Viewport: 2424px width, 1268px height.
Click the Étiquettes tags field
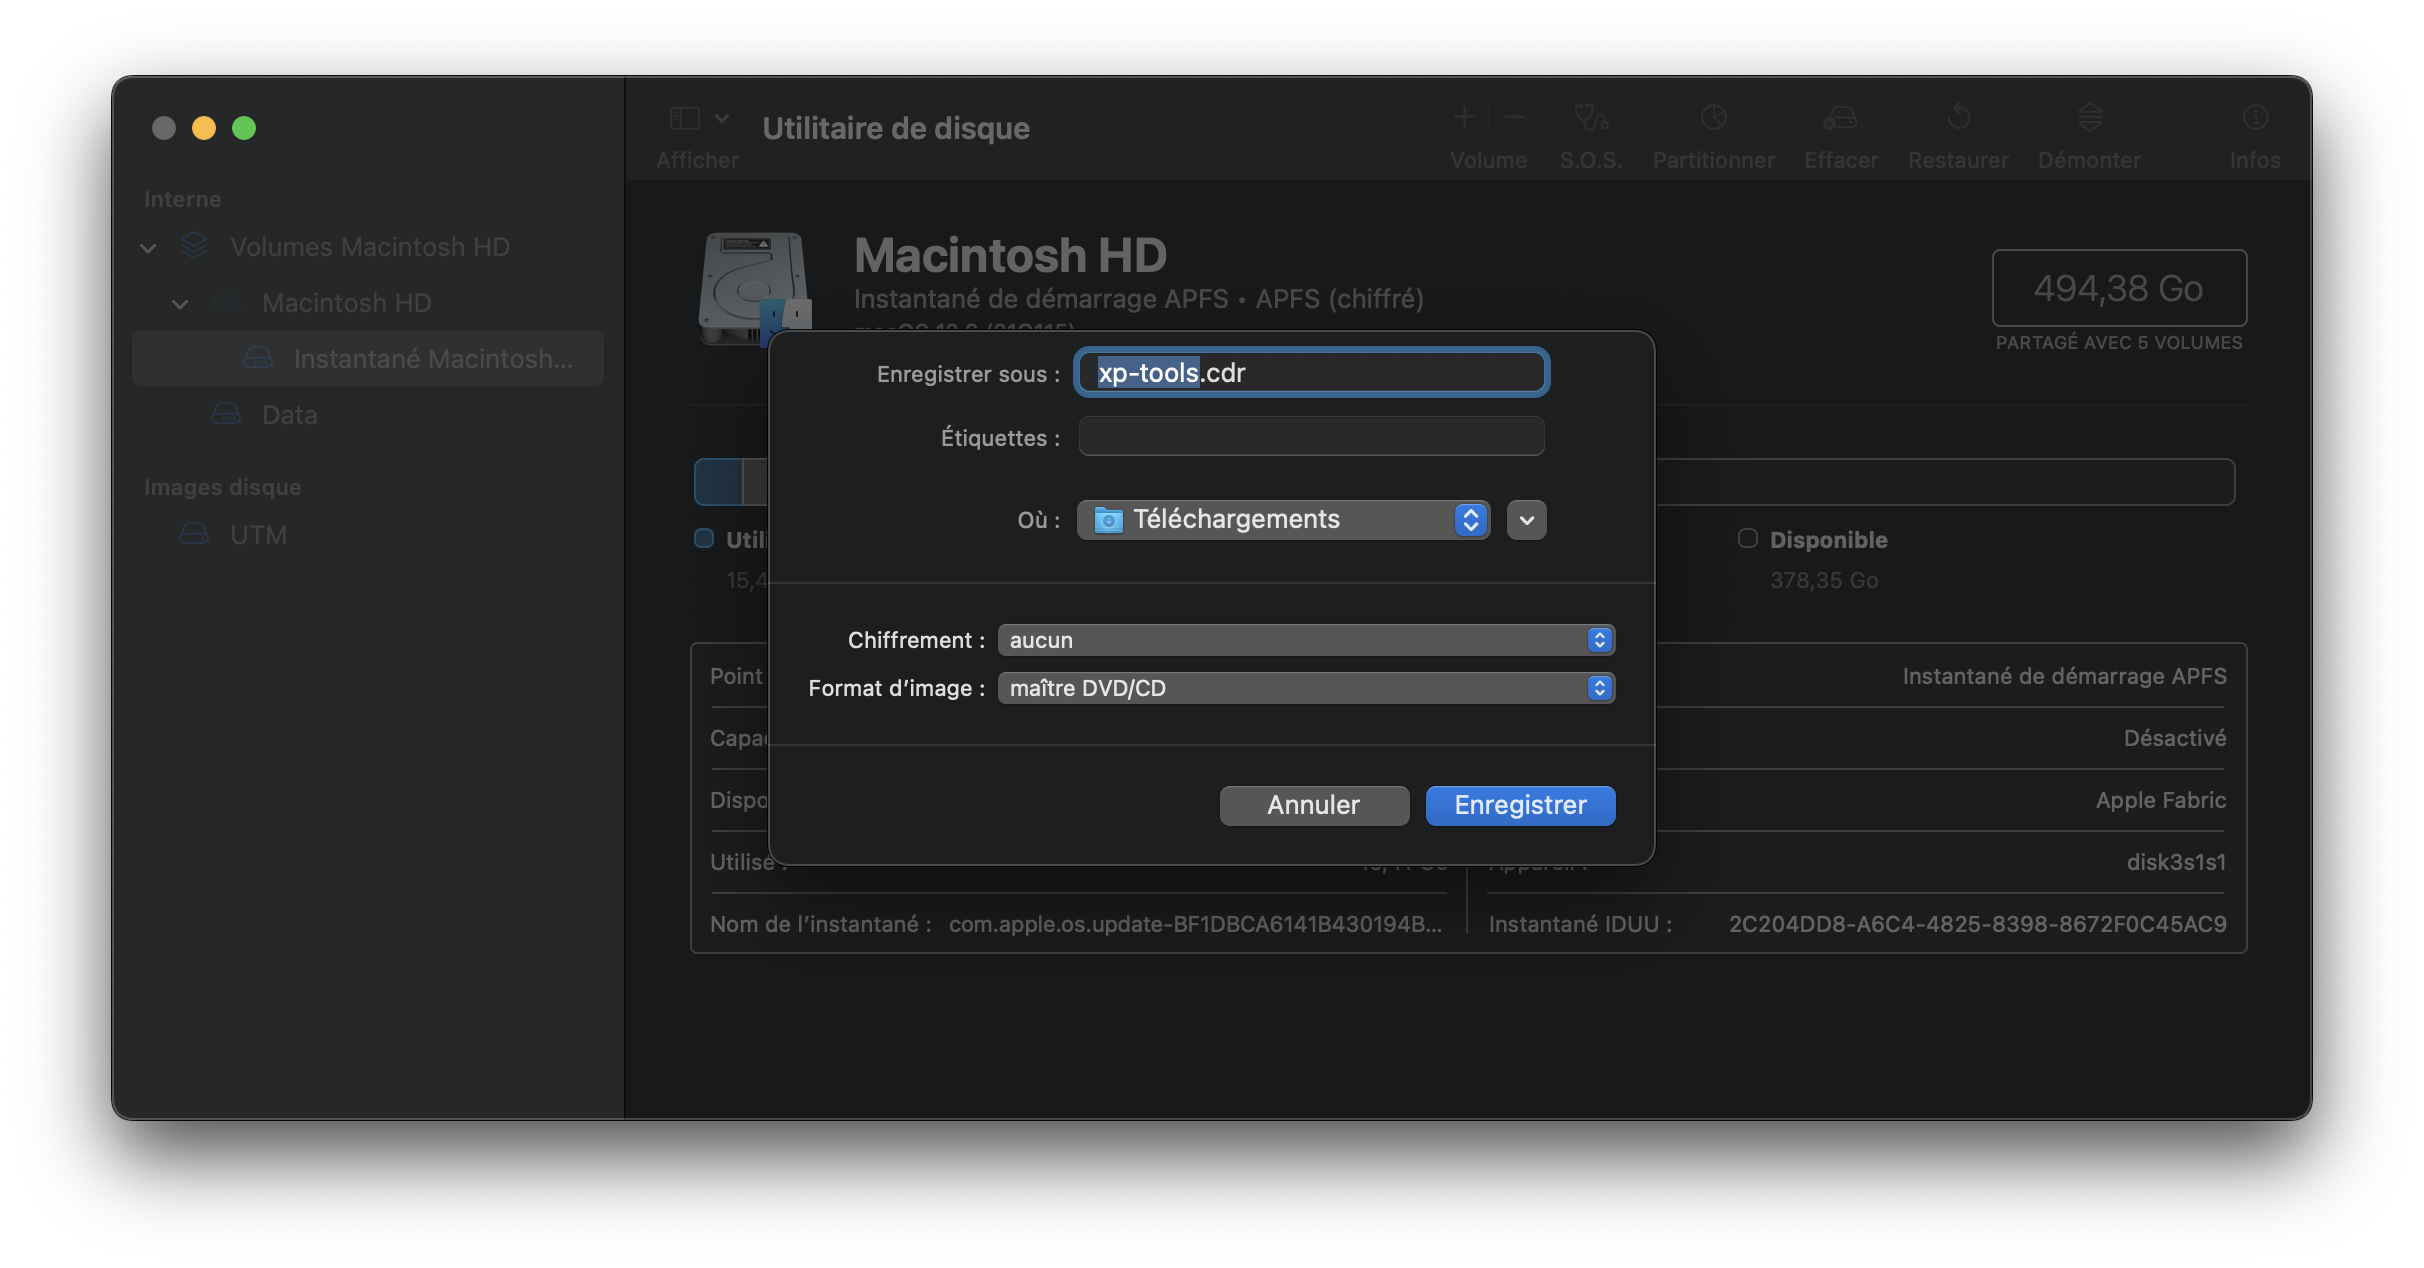pyautogui.click(x=1311, y=437)
